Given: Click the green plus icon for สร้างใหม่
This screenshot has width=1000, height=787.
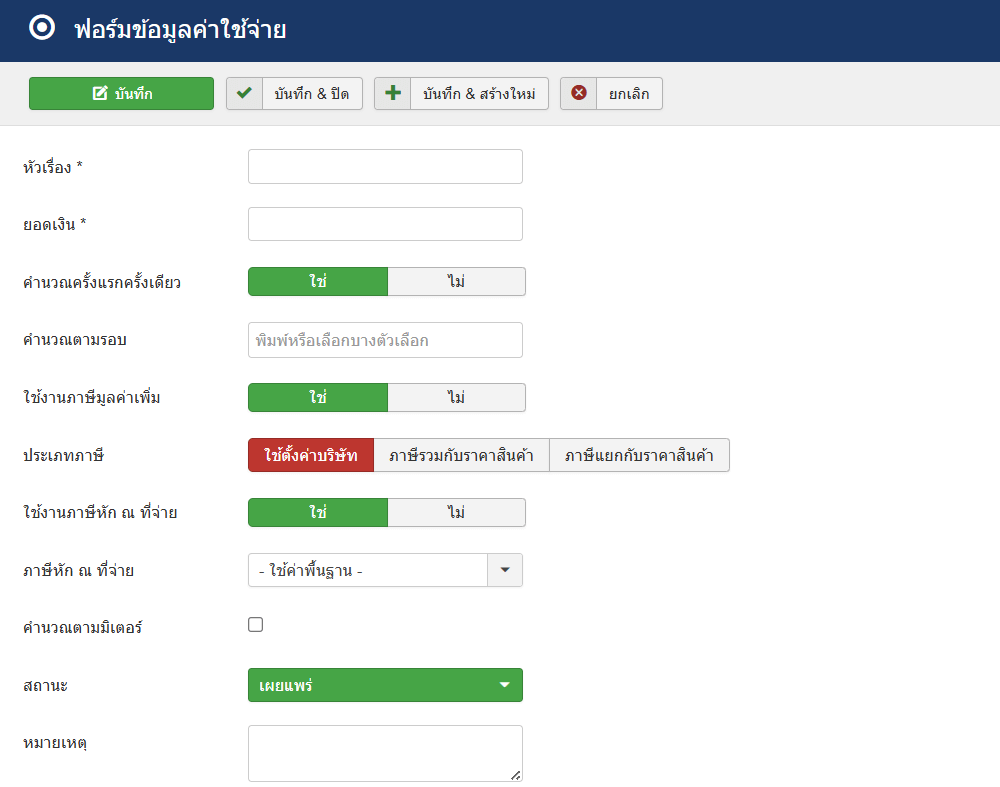Looking at the screenshot, I should click(393, 93).
